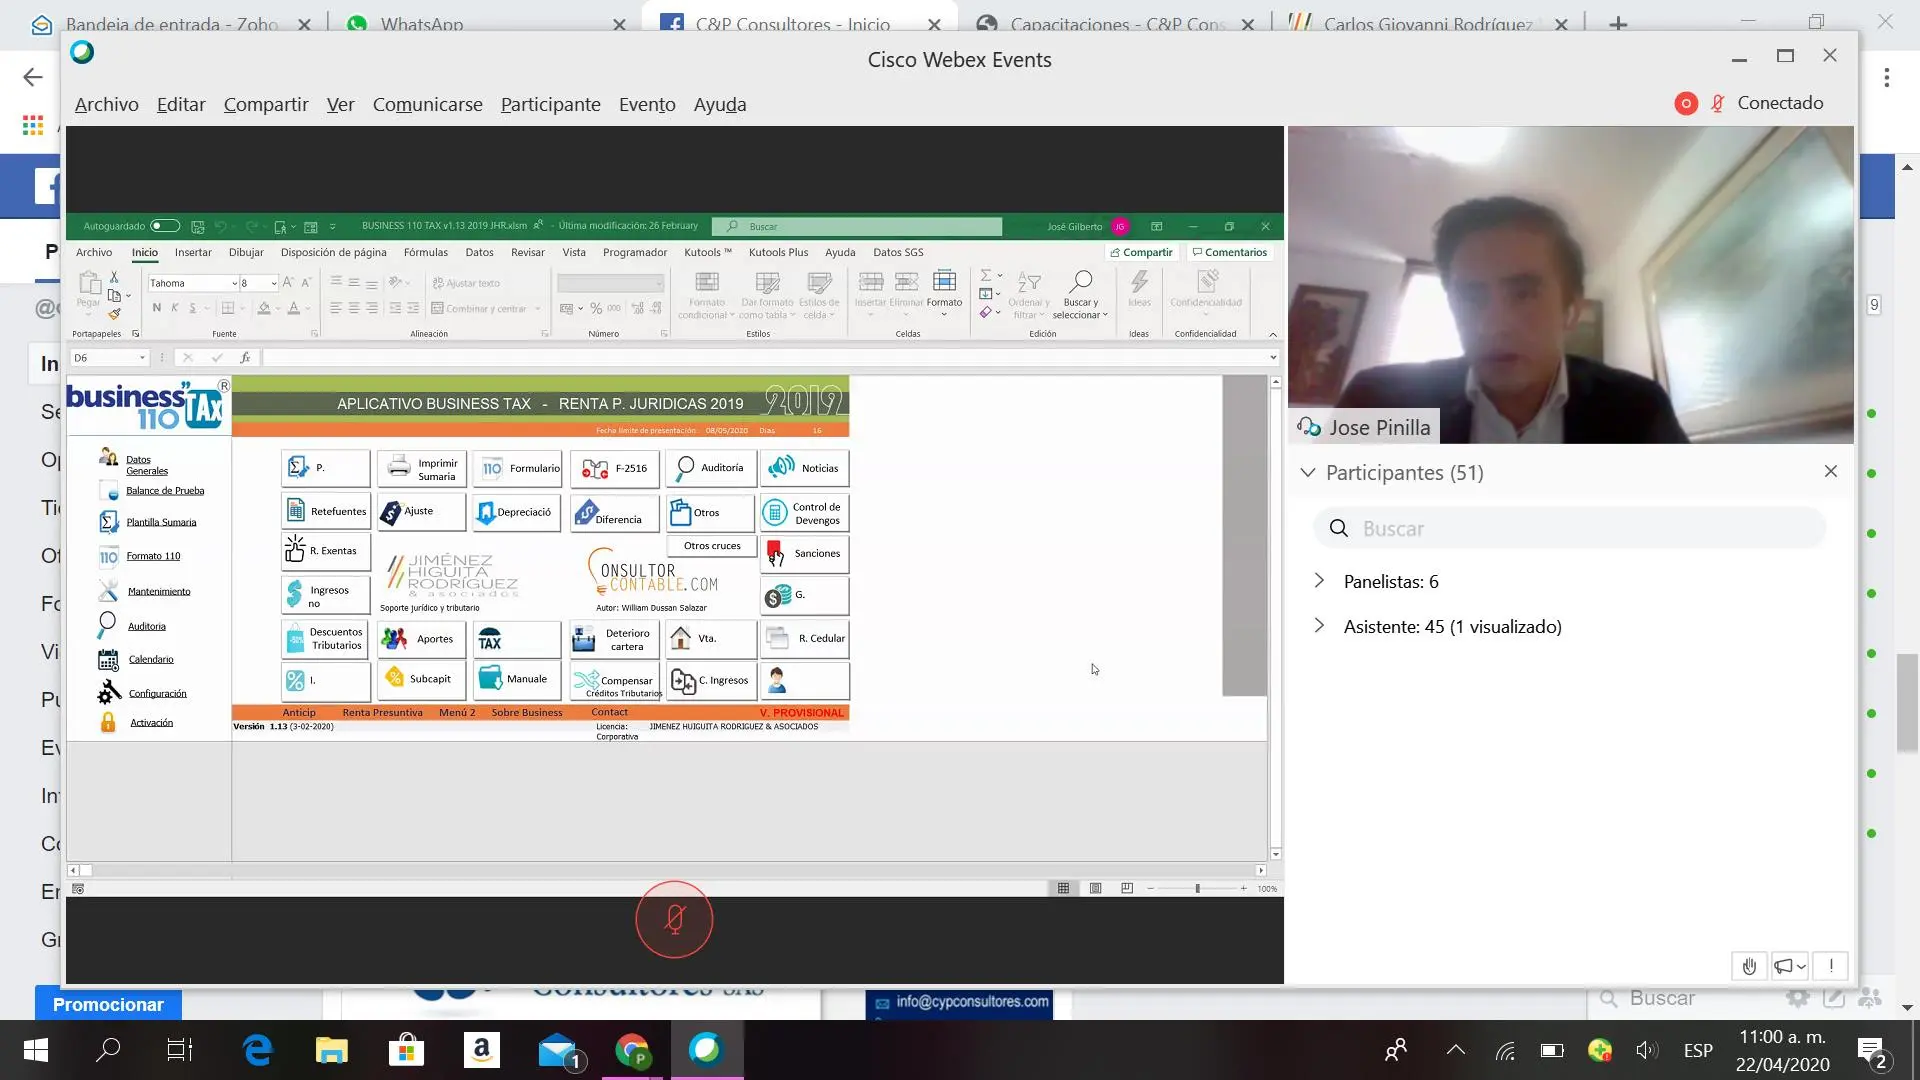Open the feedback megaphone dropdown
Screen dimensions: 1920x1080
(x=1790, y=966)
